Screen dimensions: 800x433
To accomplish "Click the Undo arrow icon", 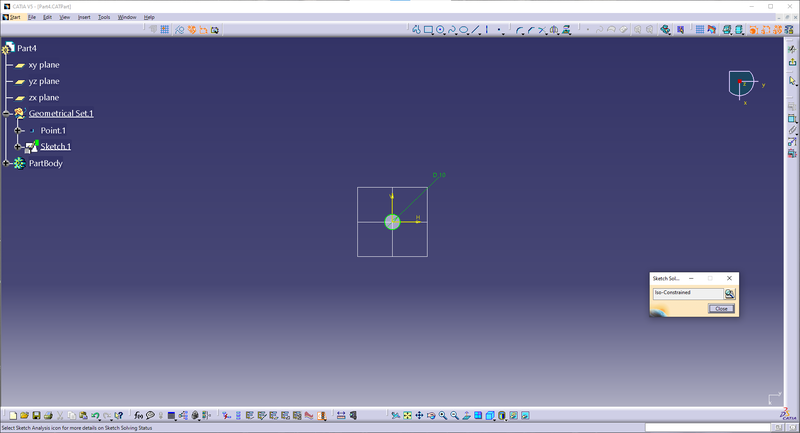I will pyautogui.click(x=95, y=415).
